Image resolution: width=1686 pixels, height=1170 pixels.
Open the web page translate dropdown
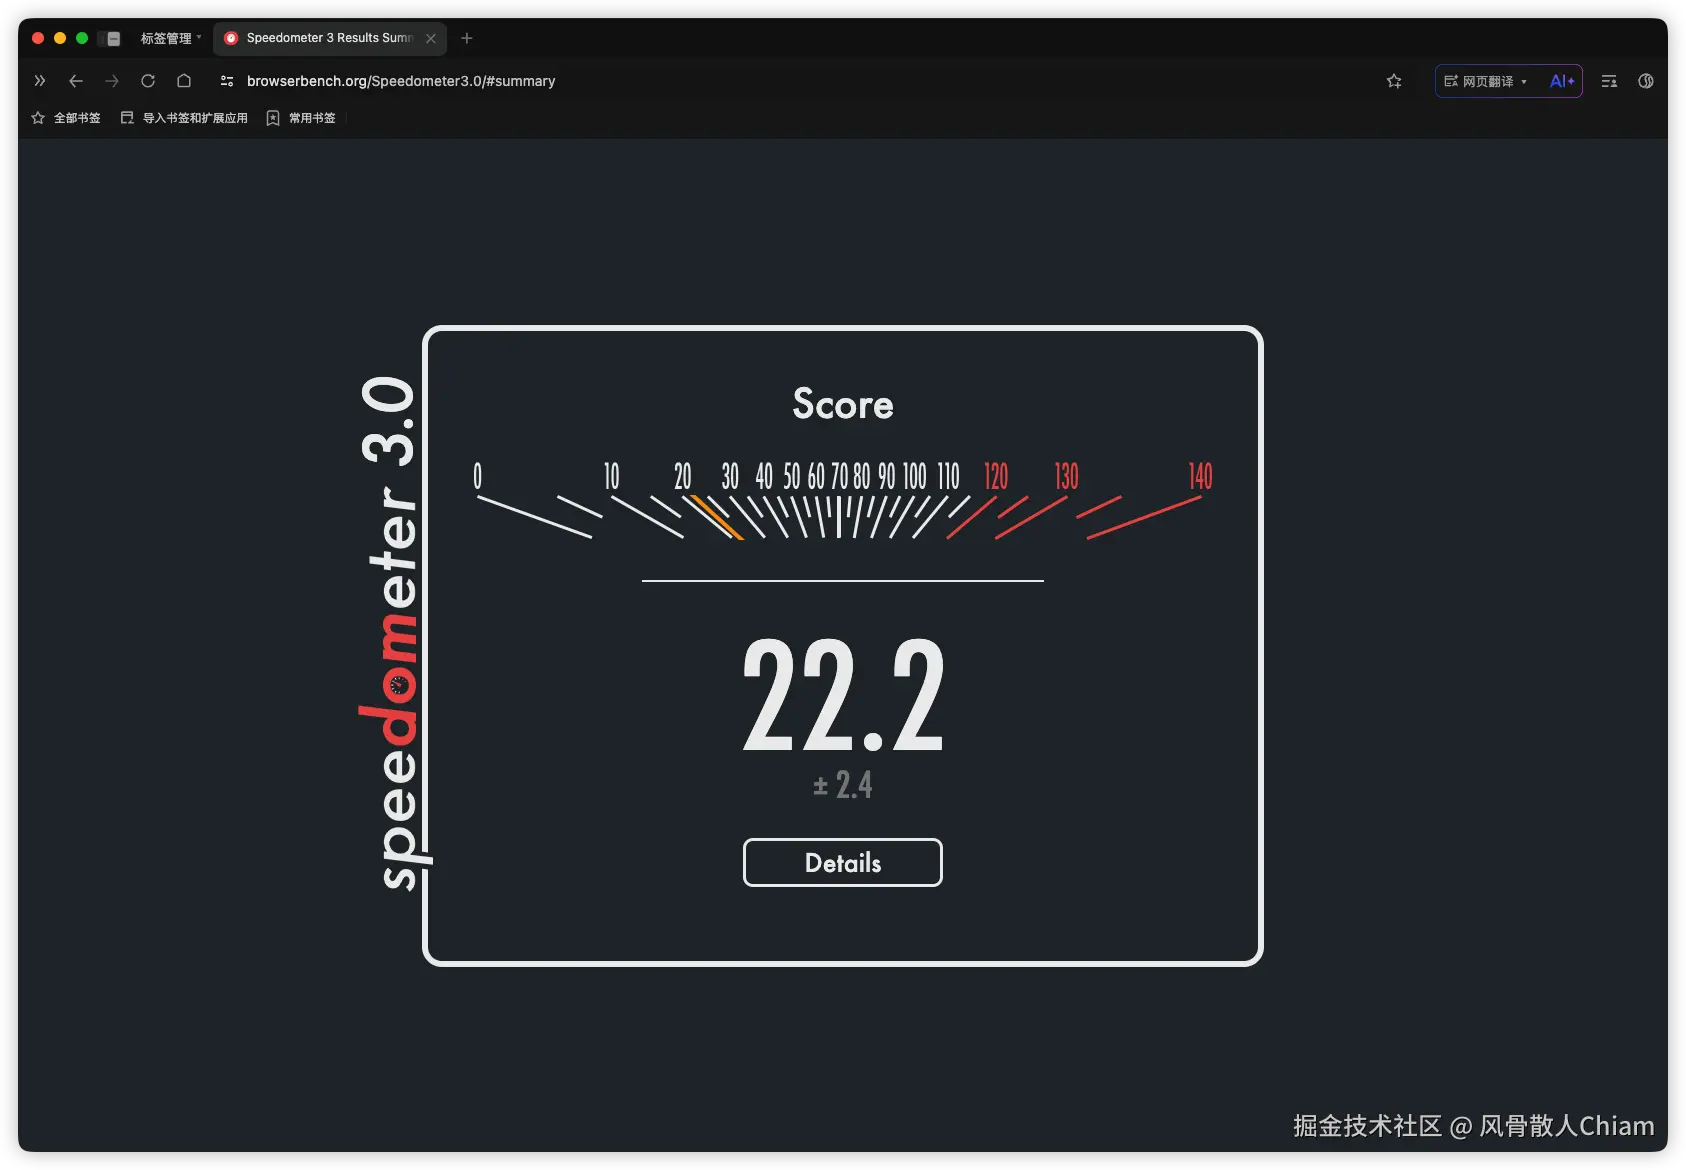[x=1485, y=81]
